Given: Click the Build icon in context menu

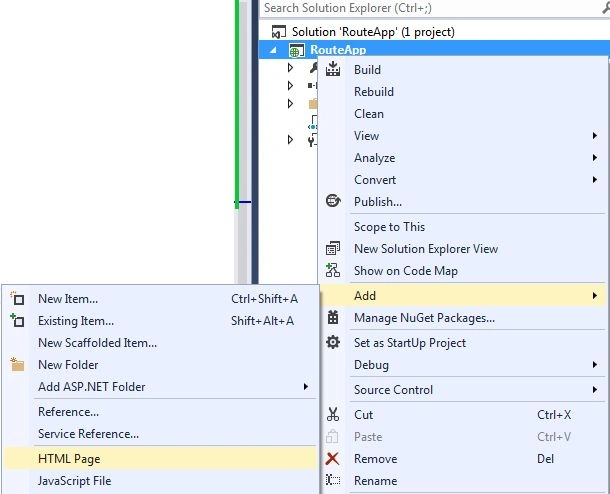Looking at the screenshot, I should click(x=333, y=69).
